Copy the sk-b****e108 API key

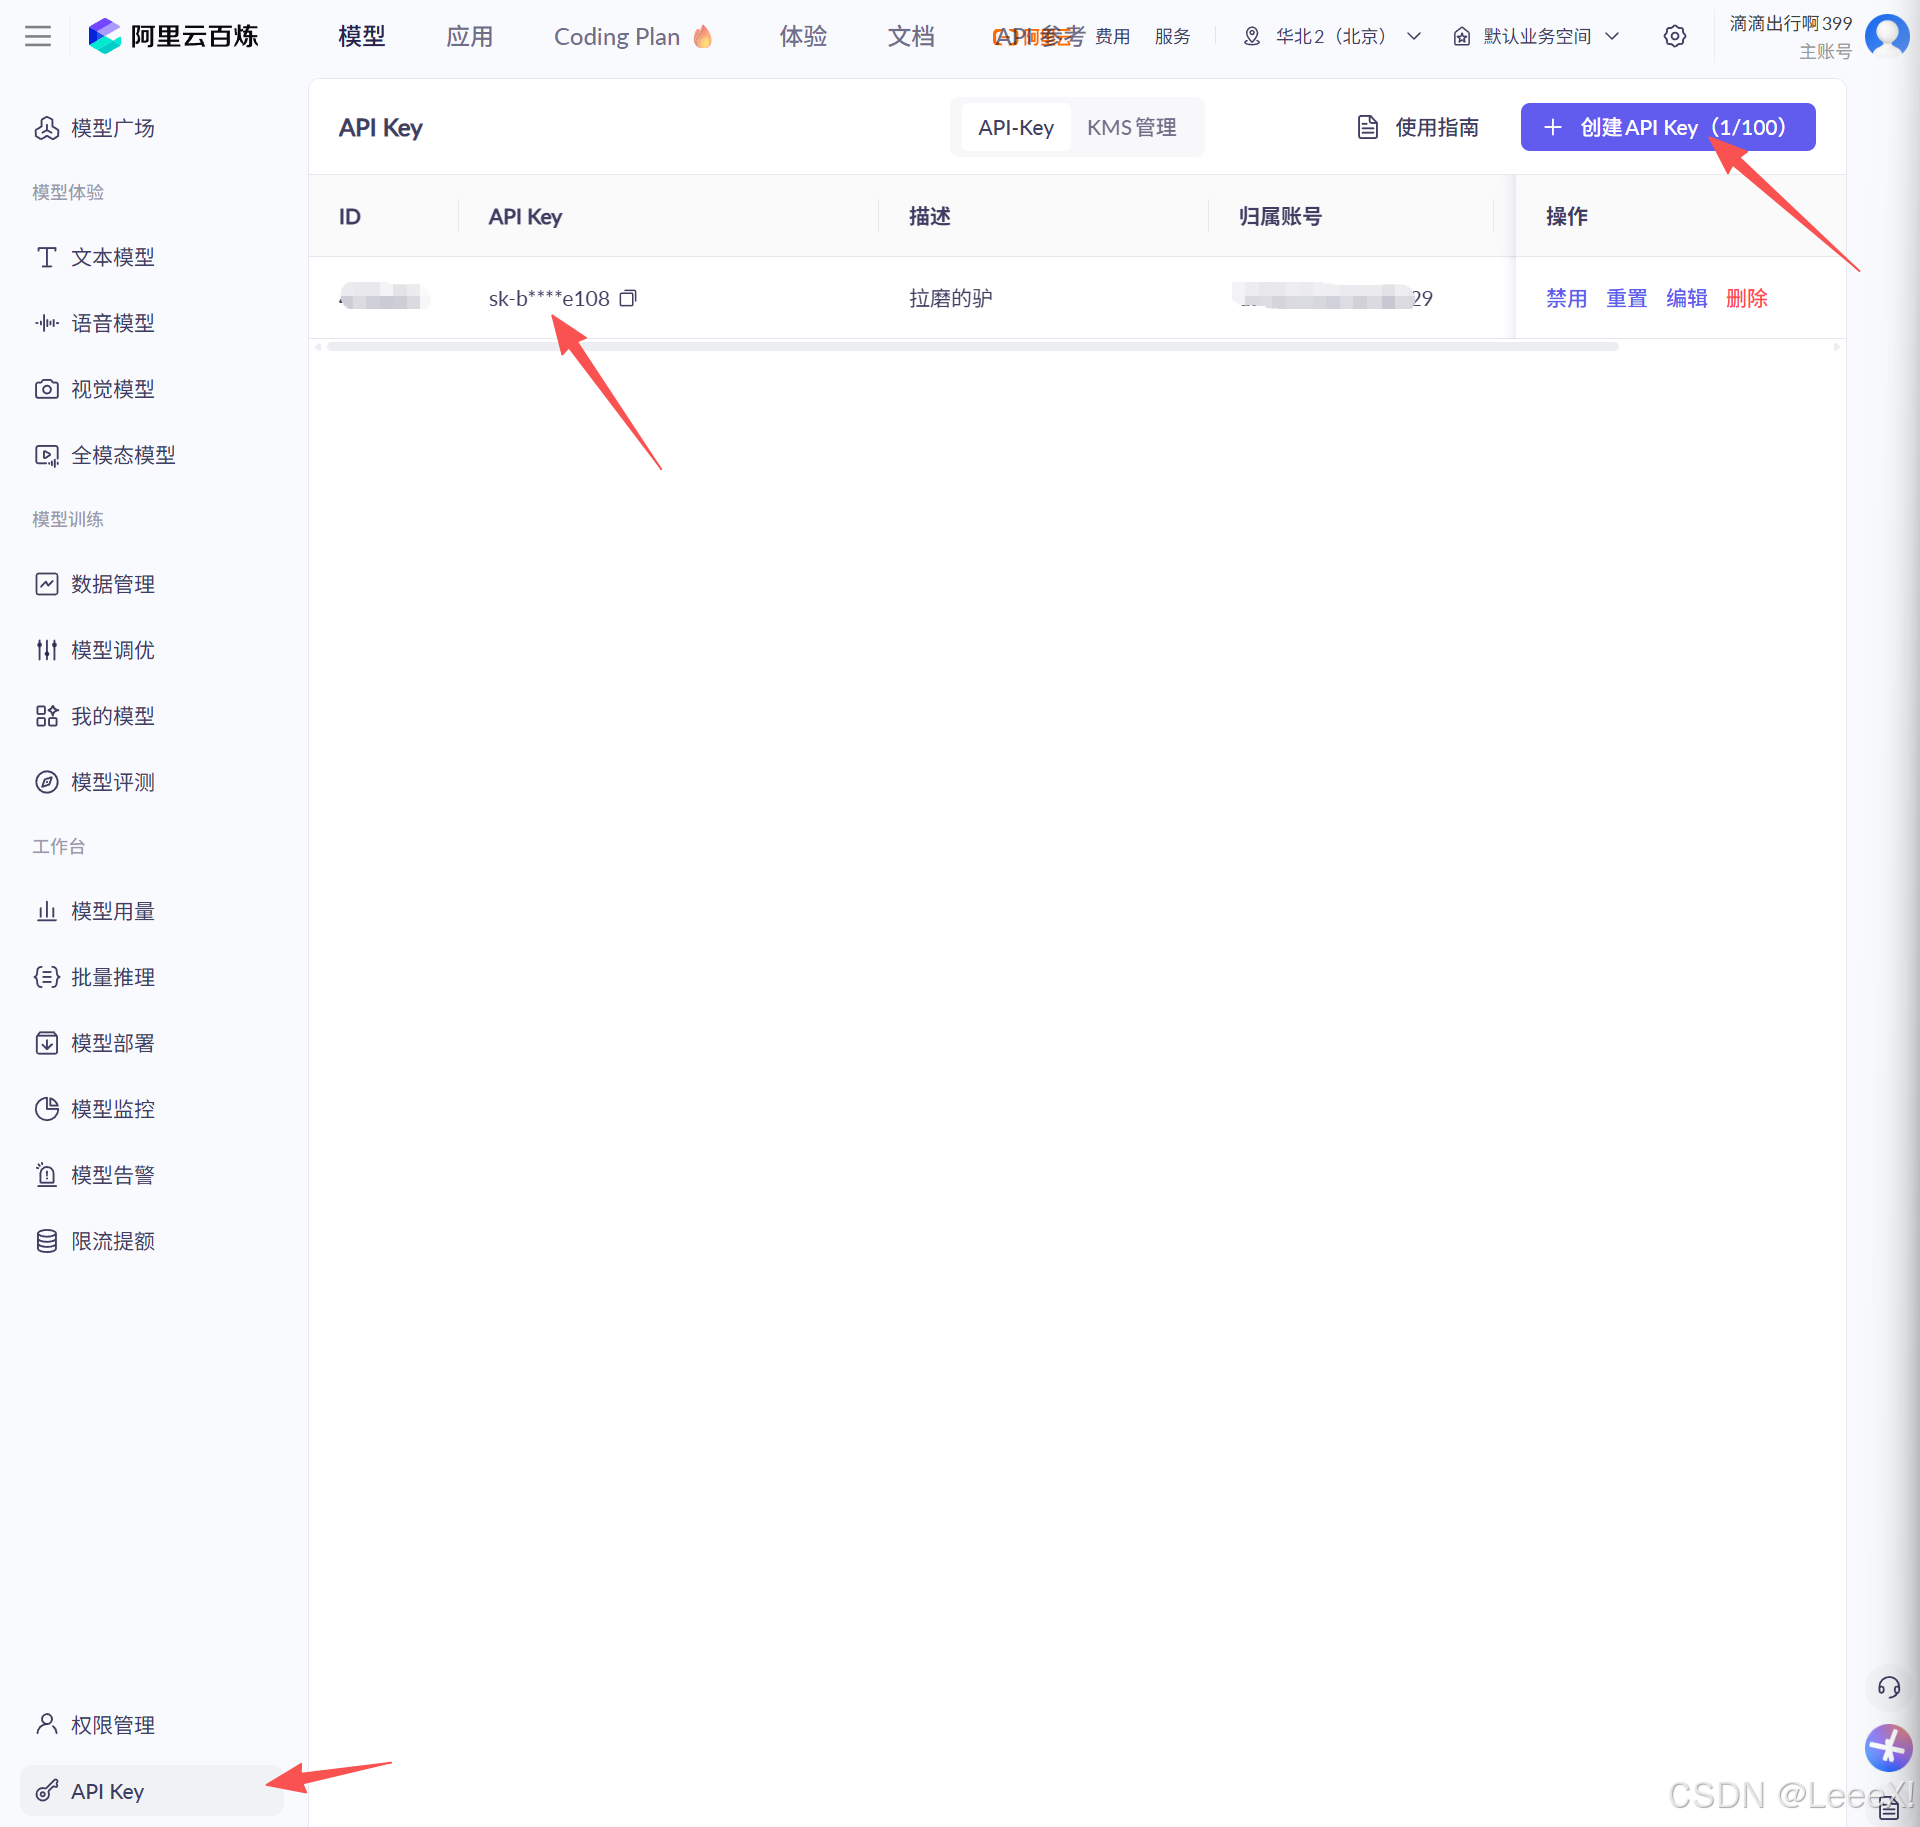pos(628,298)
